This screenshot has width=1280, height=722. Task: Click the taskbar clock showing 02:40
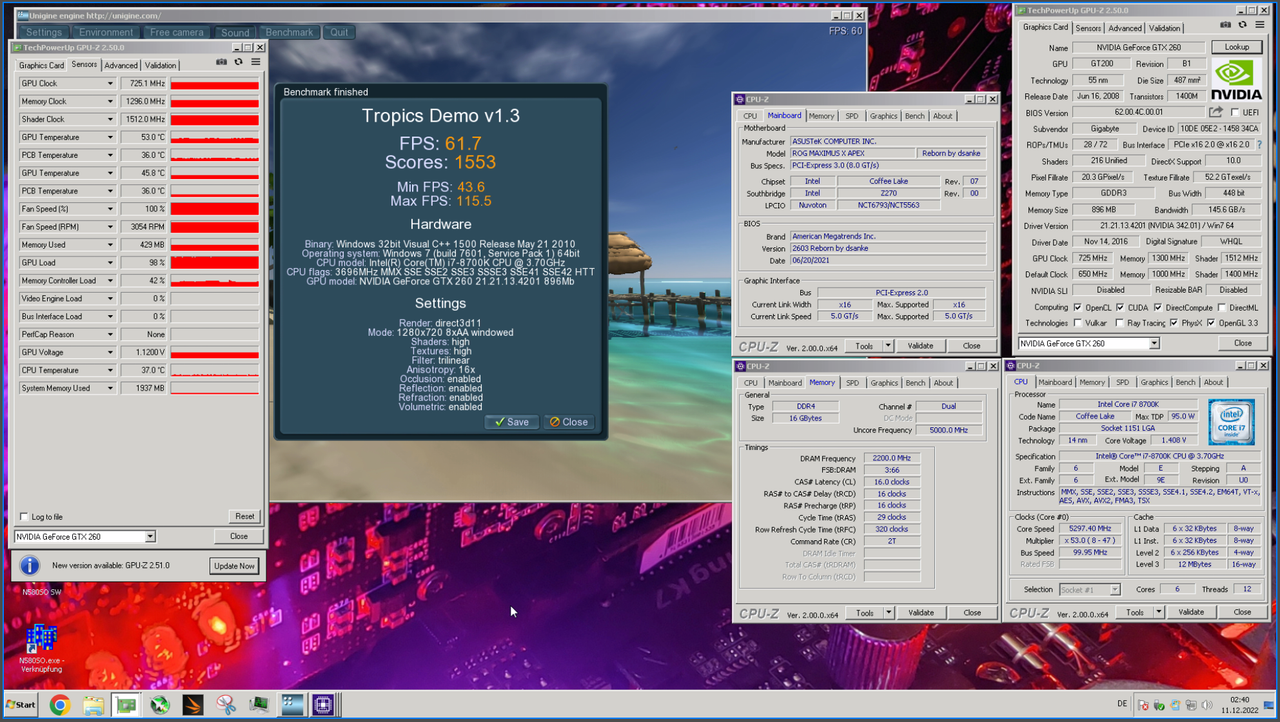1238,705
